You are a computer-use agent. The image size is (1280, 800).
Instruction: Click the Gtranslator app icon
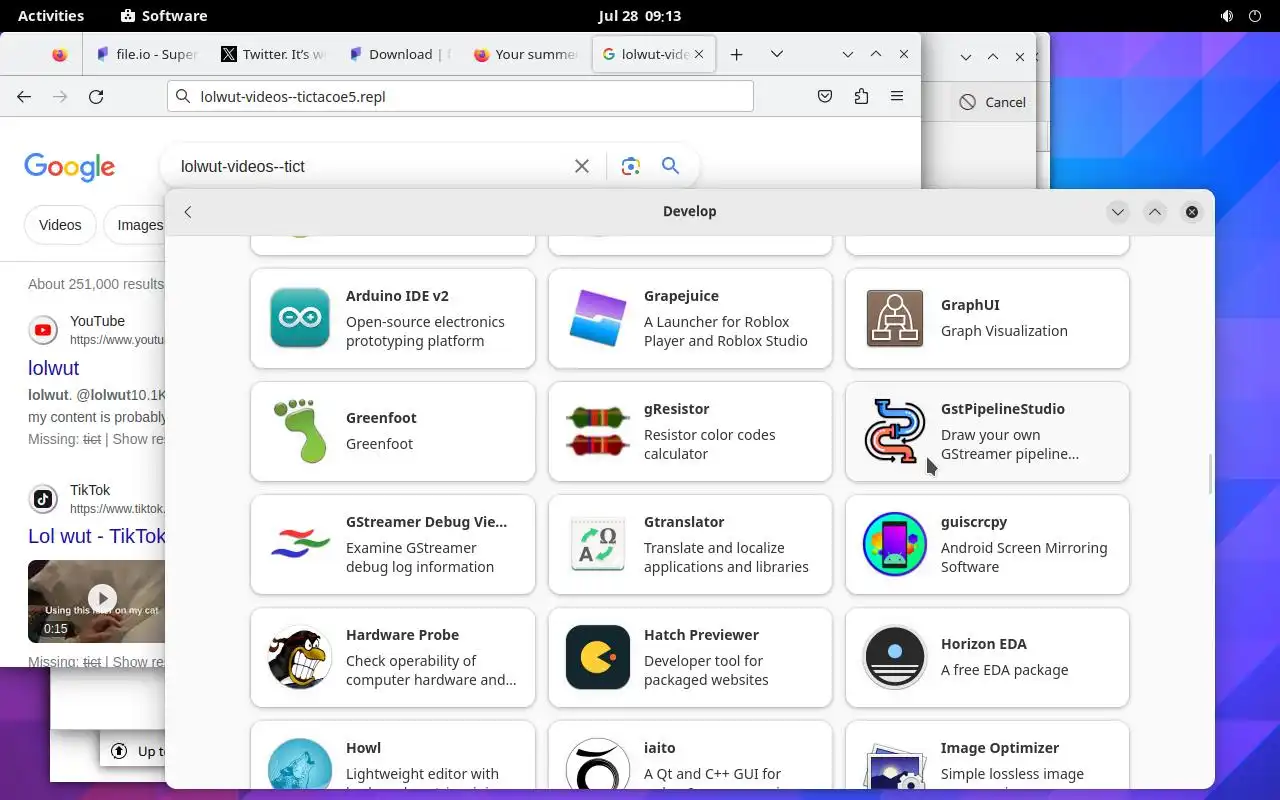(x=598, y=544)
